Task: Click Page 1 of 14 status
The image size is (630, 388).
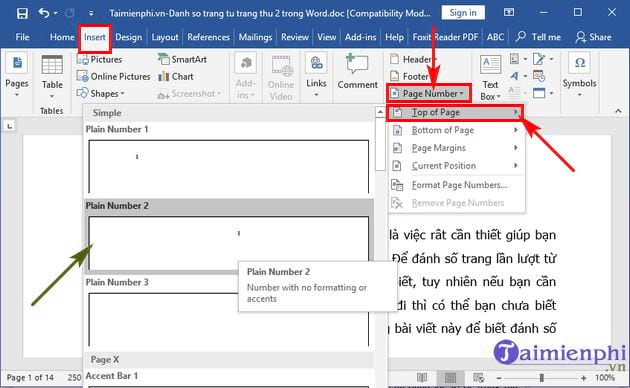Action: pos(30,378)
